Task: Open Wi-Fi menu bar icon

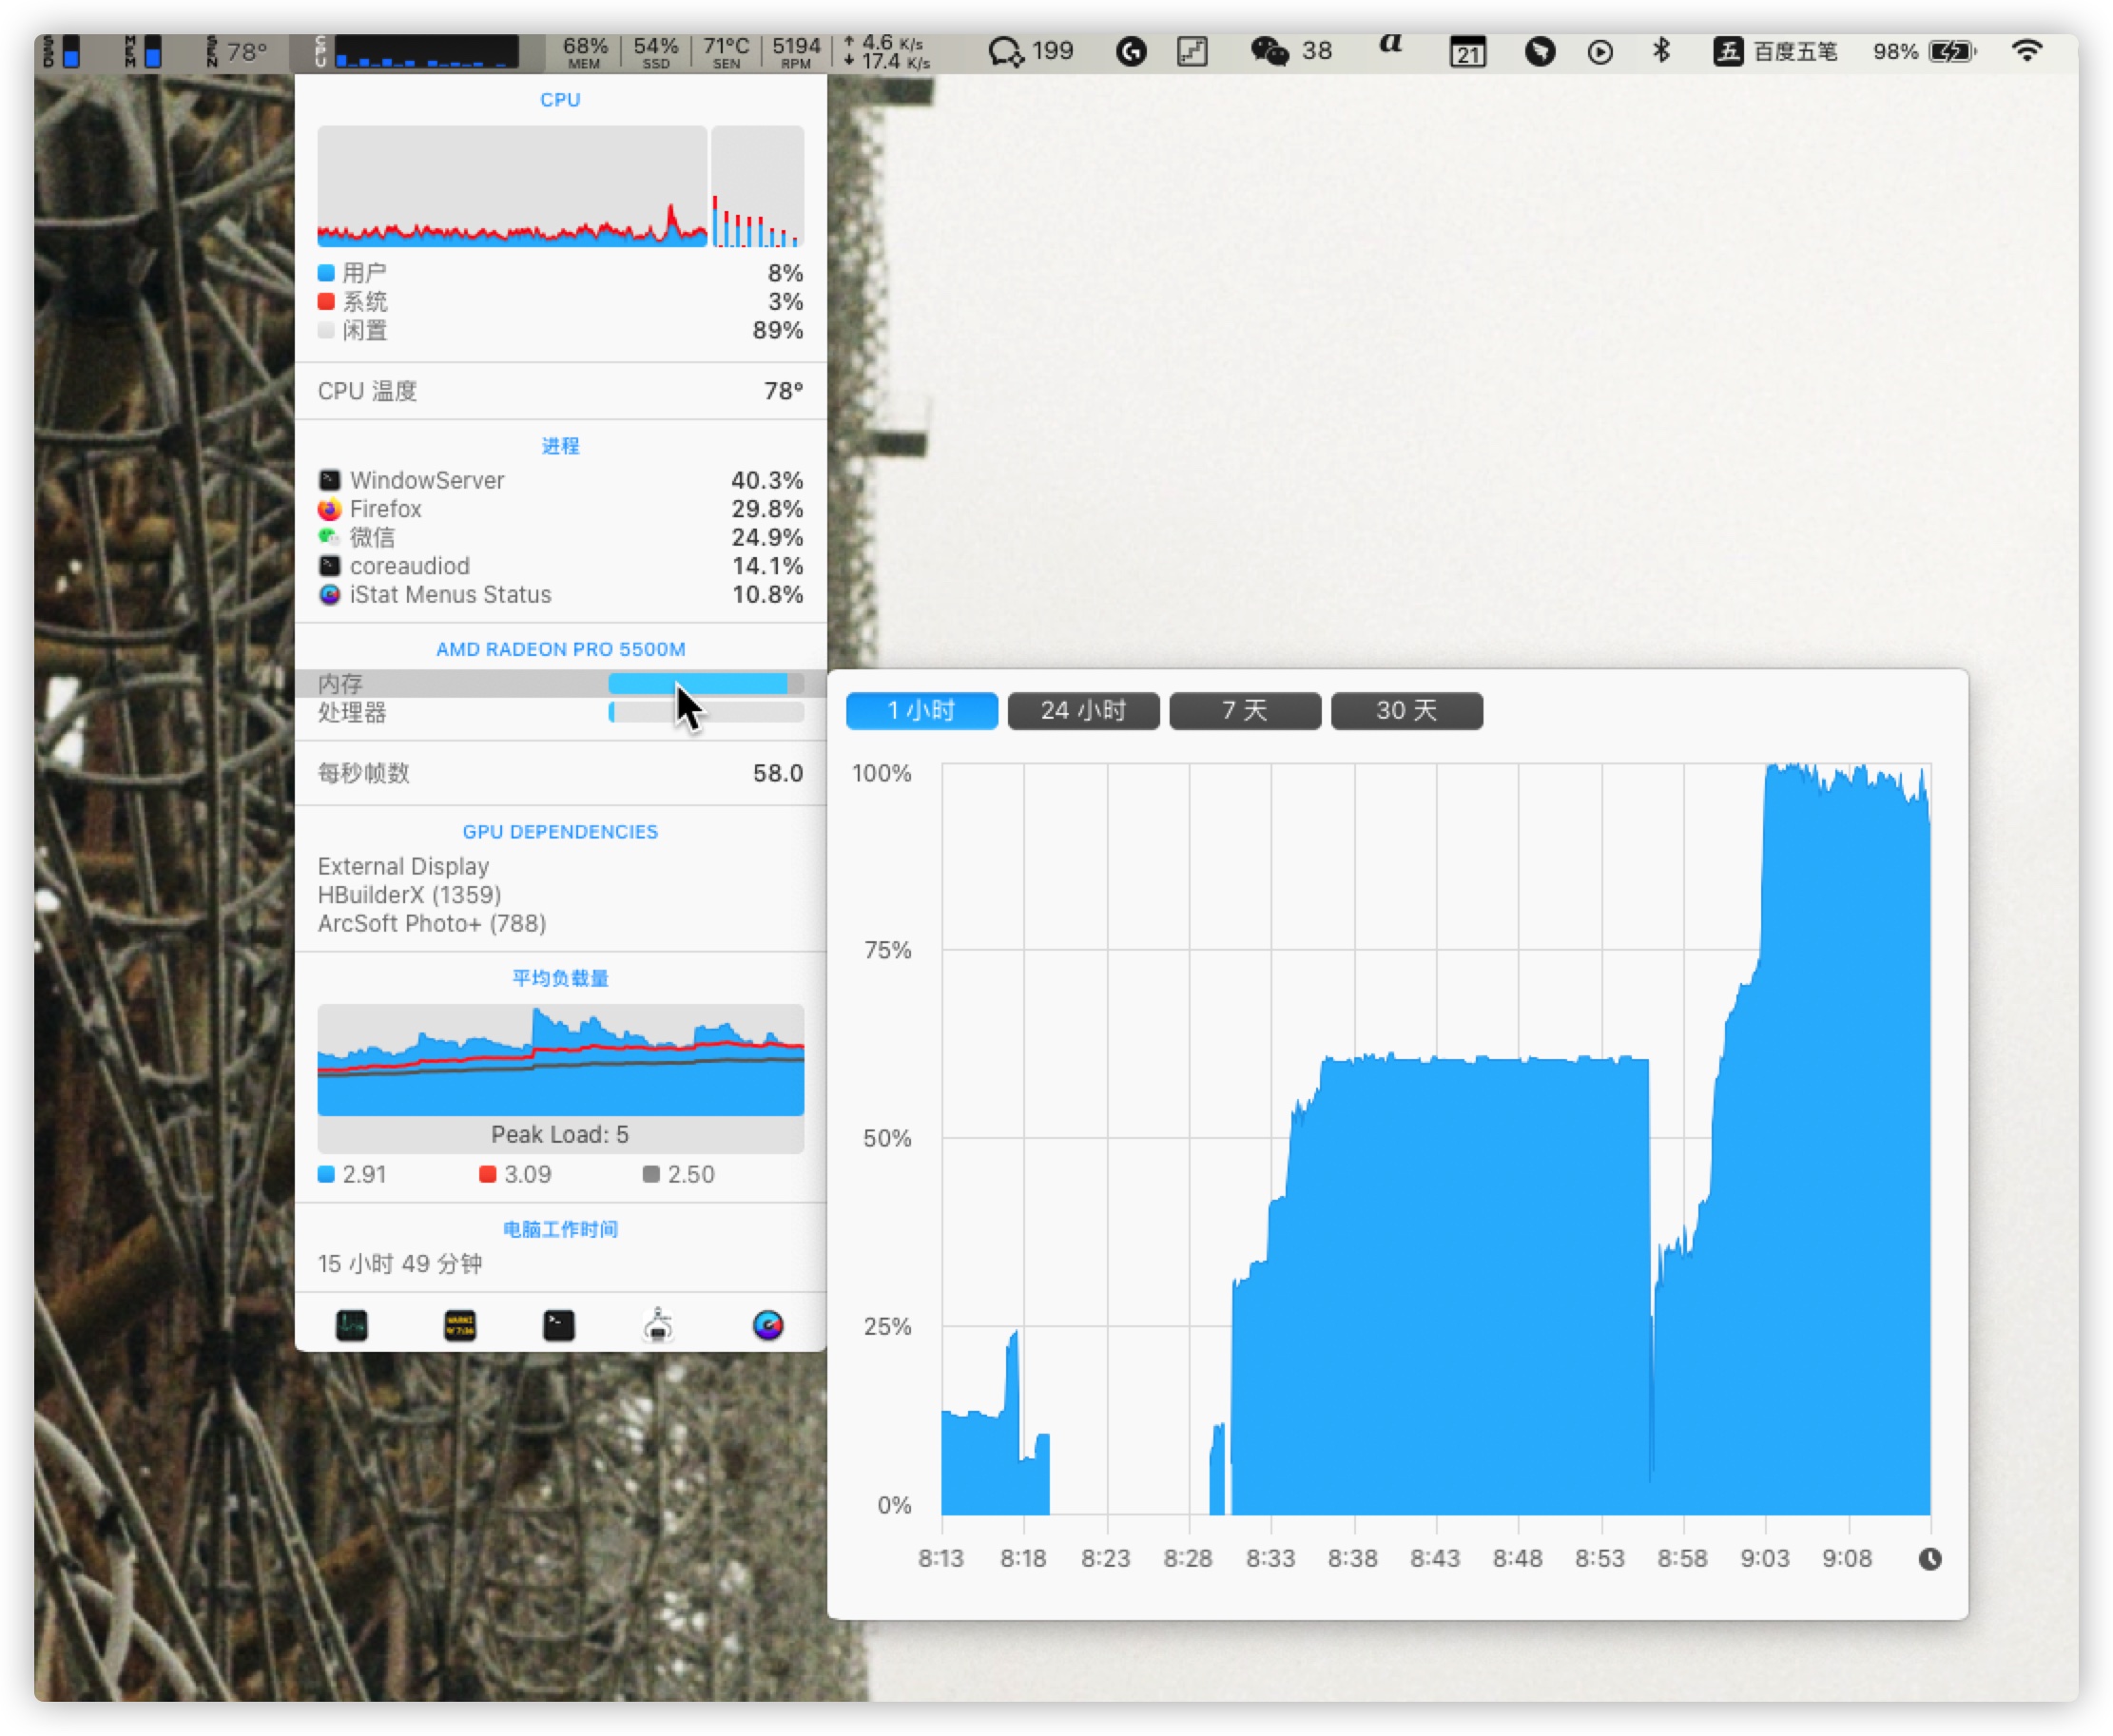Action: click(x=2026, y=51)
